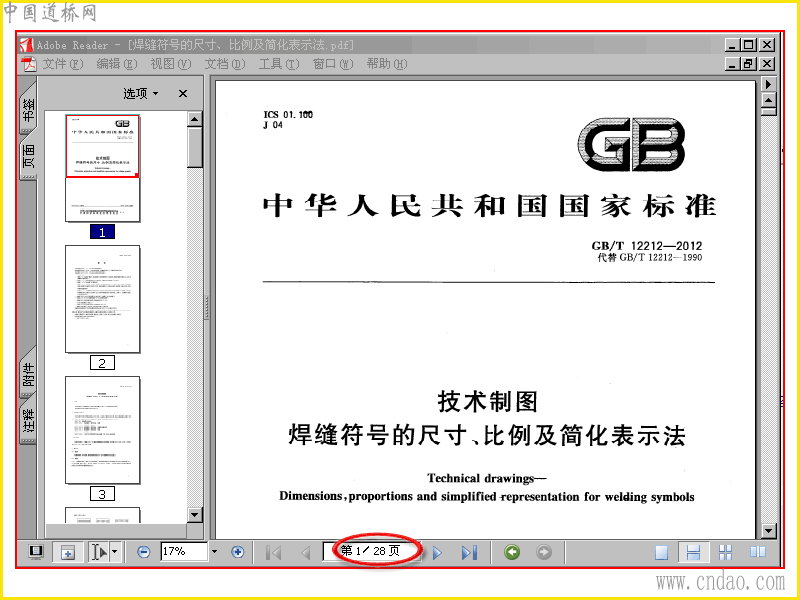Go to the first page arrow
Viewport: 800px width, 600px height.
coord(274,552)
